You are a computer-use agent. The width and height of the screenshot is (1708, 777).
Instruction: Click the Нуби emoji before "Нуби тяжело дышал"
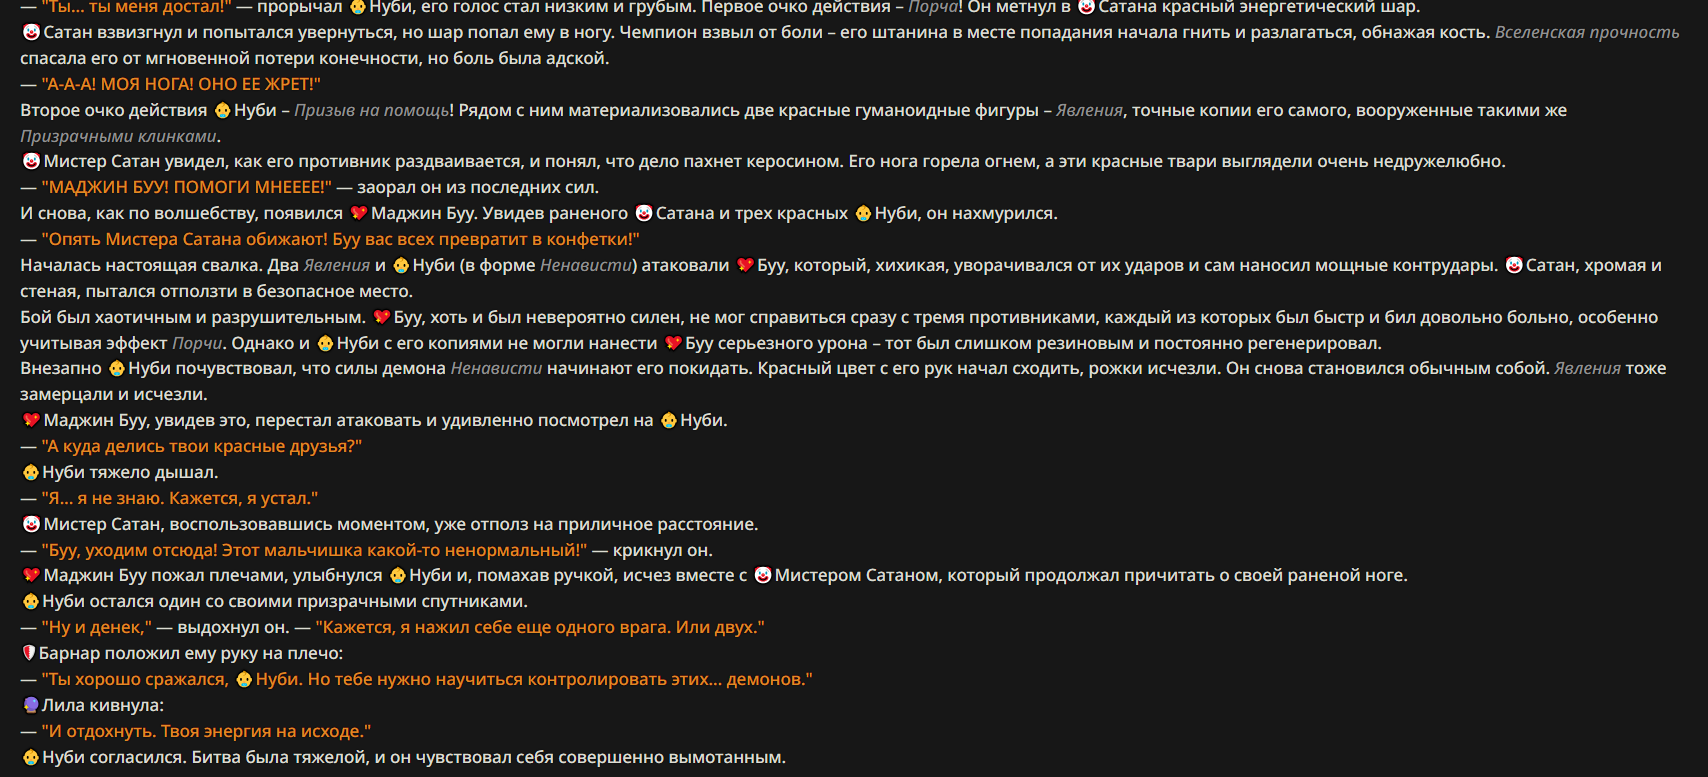pyautogui.click(x=31, y=472)
